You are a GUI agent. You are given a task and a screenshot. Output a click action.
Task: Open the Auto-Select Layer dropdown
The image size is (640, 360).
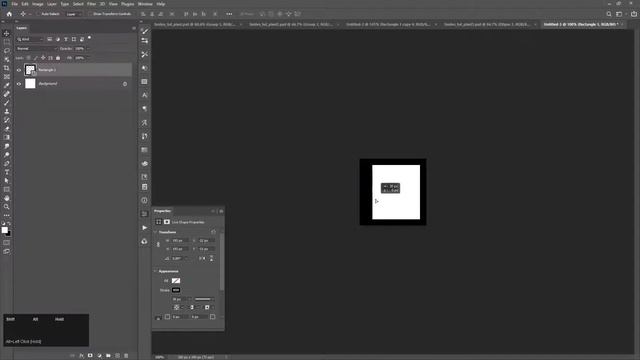click(73, 14)
